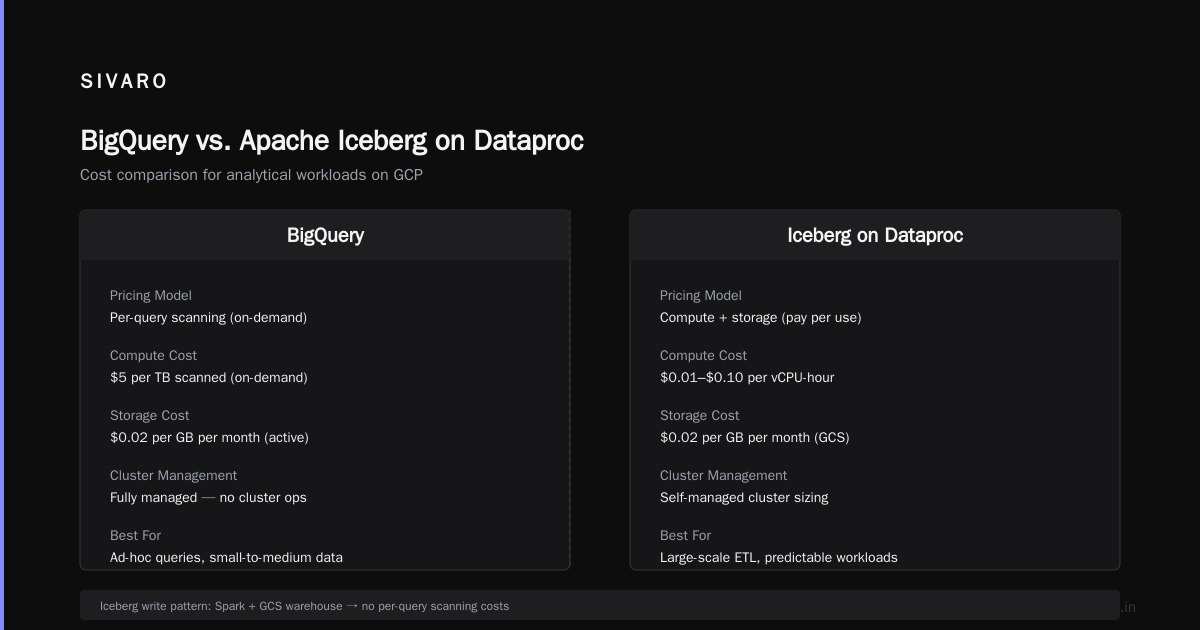1200x630 pixels.
Task: Click '$0.02 per GB per month (GCS)'
Action: (x=754, y=438)
